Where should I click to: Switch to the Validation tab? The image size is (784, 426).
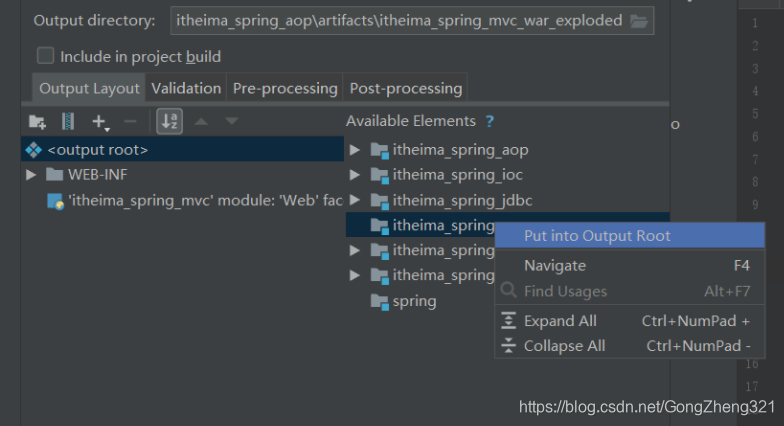pyautogui.click(x=186, y=88)
